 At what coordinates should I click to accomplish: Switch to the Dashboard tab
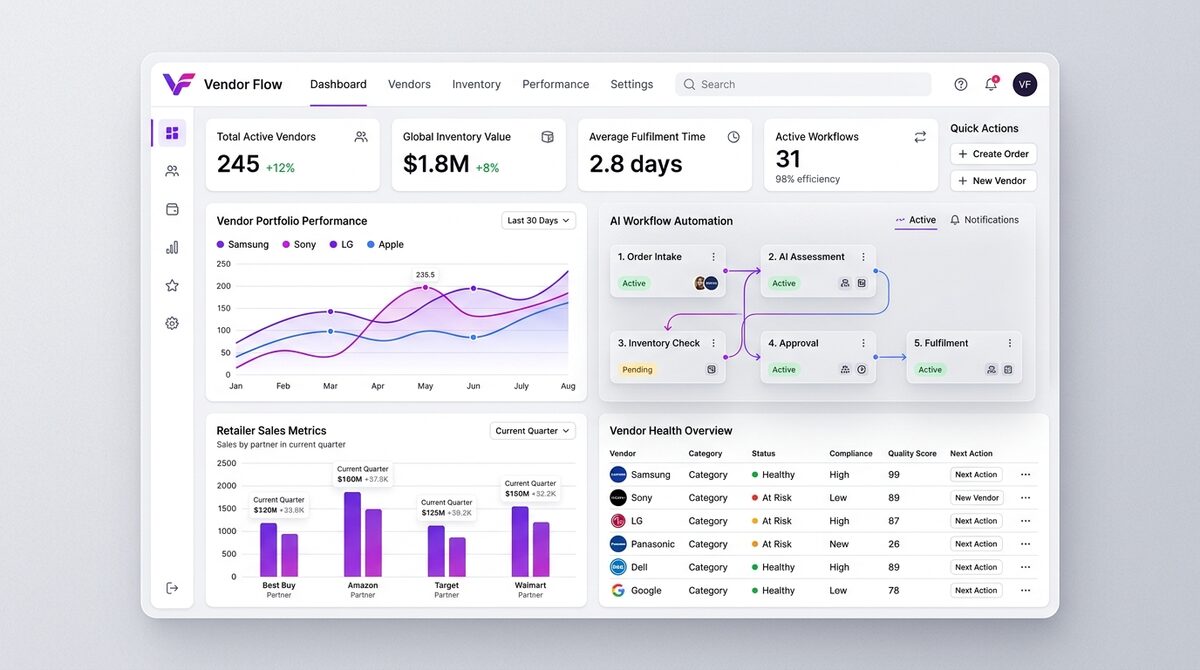click(338, 84)
